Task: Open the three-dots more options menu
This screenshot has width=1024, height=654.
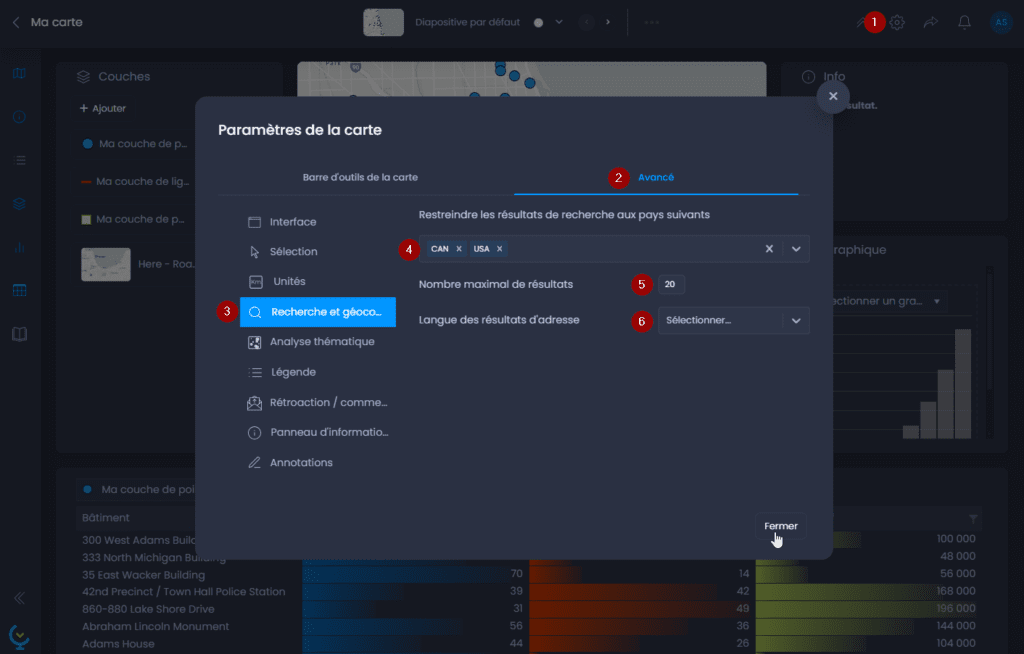Action: 652,22
